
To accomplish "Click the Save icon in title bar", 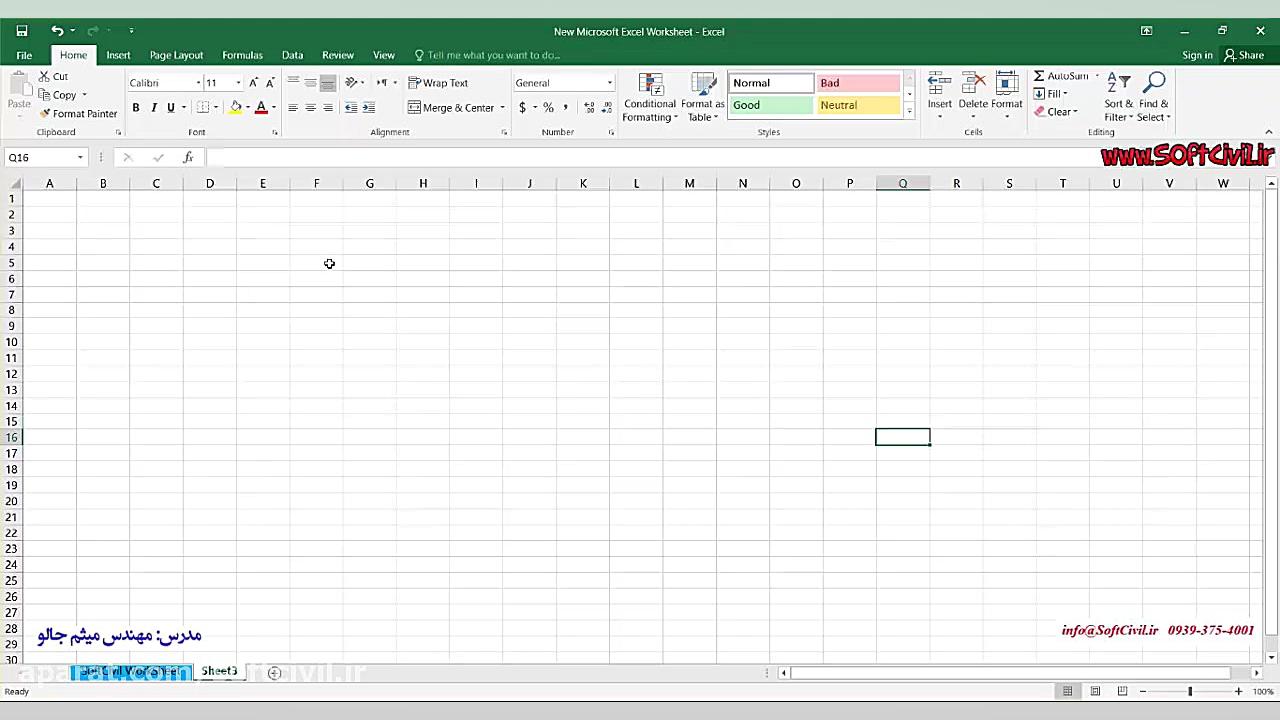I will [22, 31].
